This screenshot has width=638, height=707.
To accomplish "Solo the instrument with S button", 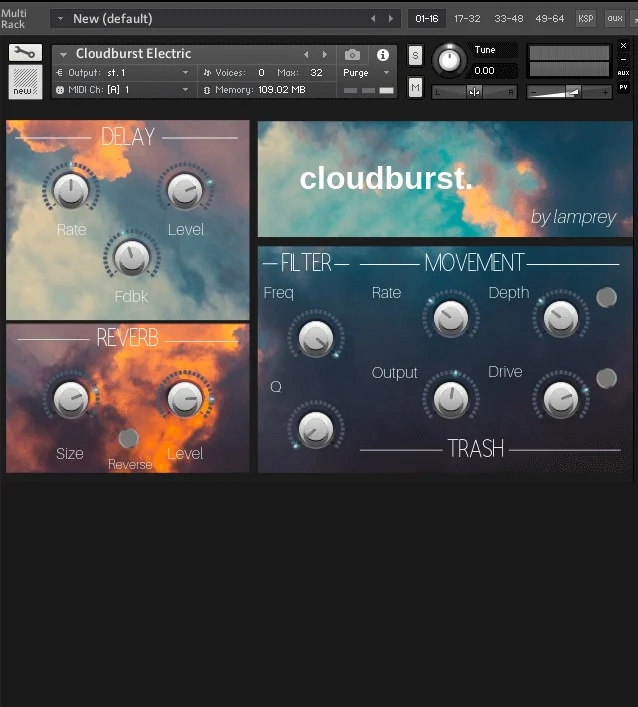I will click(x=415, y=56).
